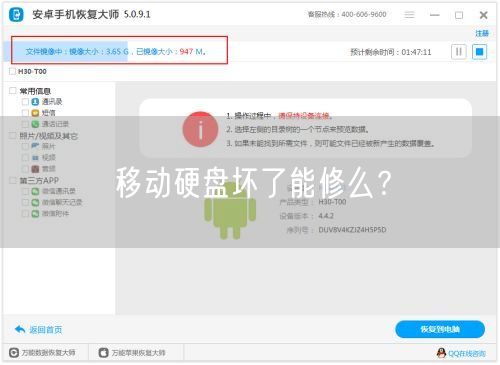
Task: Click the 音频 audio icon
Action: (35, 169)
